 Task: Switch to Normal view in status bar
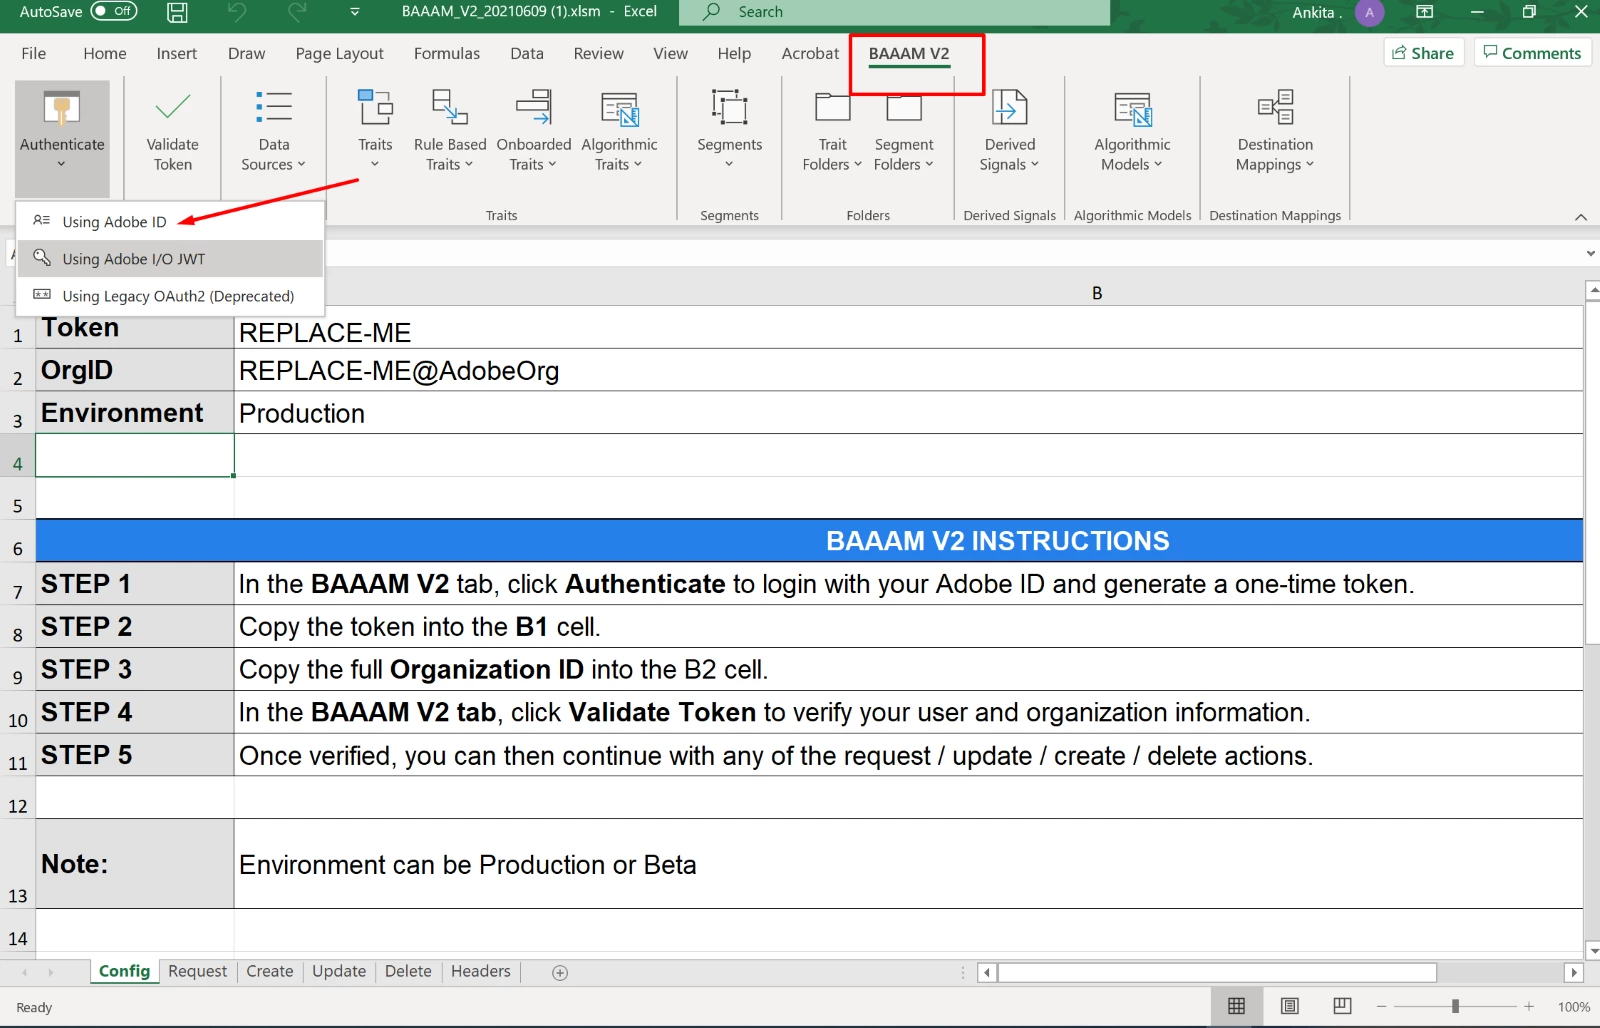[x=1237, y=1006]
